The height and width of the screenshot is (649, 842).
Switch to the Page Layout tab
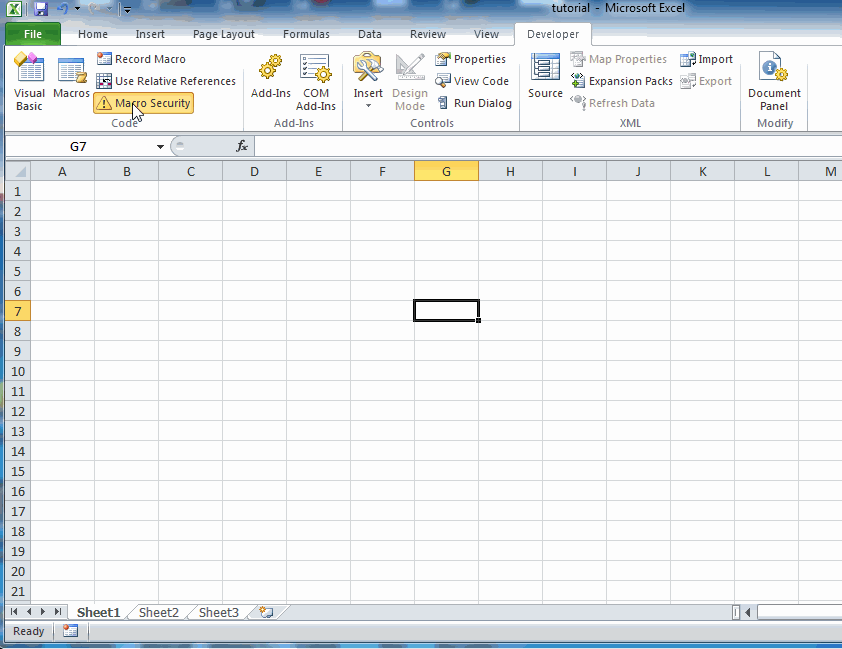pos(223,34)
